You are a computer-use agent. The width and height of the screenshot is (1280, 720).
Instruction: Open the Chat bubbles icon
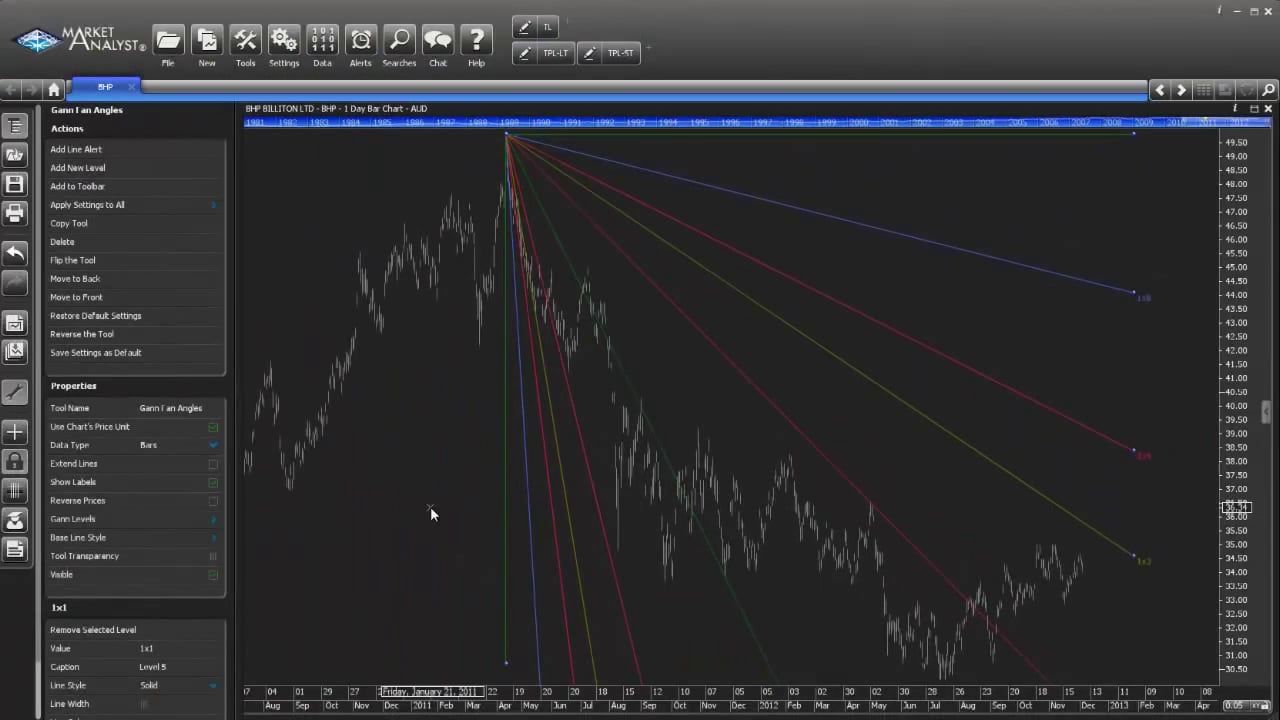click(x=438, y=41)
